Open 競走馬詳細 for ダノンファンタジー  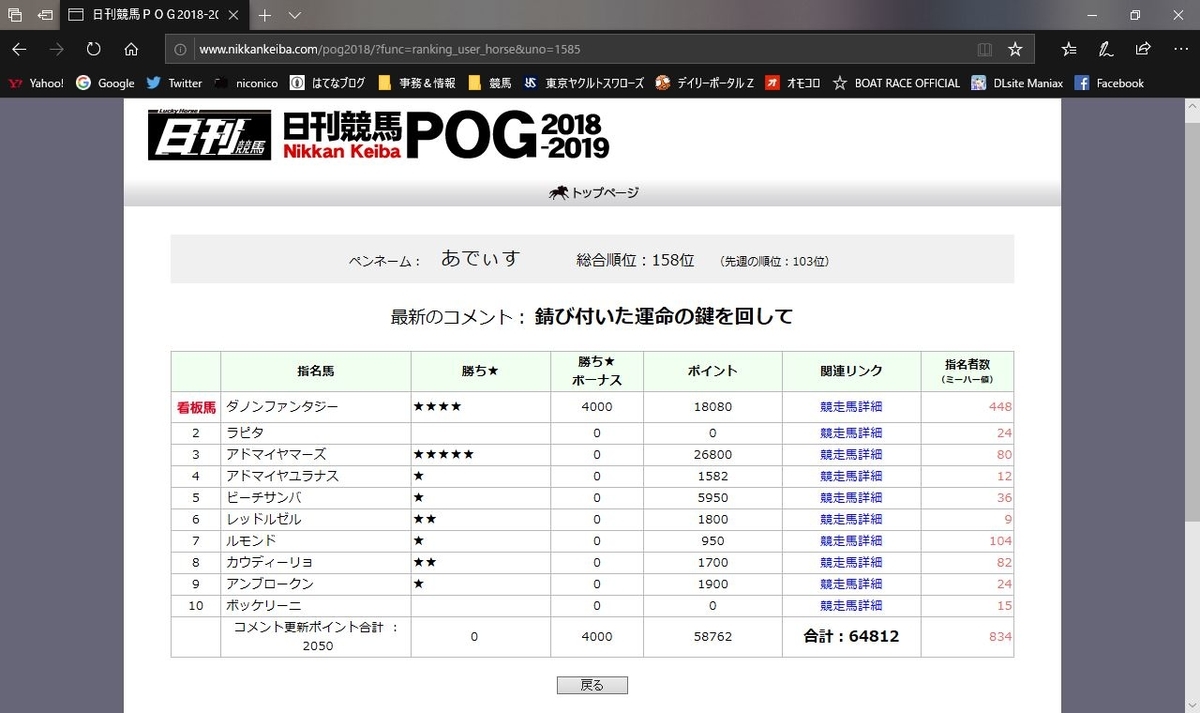coord(851,406)
